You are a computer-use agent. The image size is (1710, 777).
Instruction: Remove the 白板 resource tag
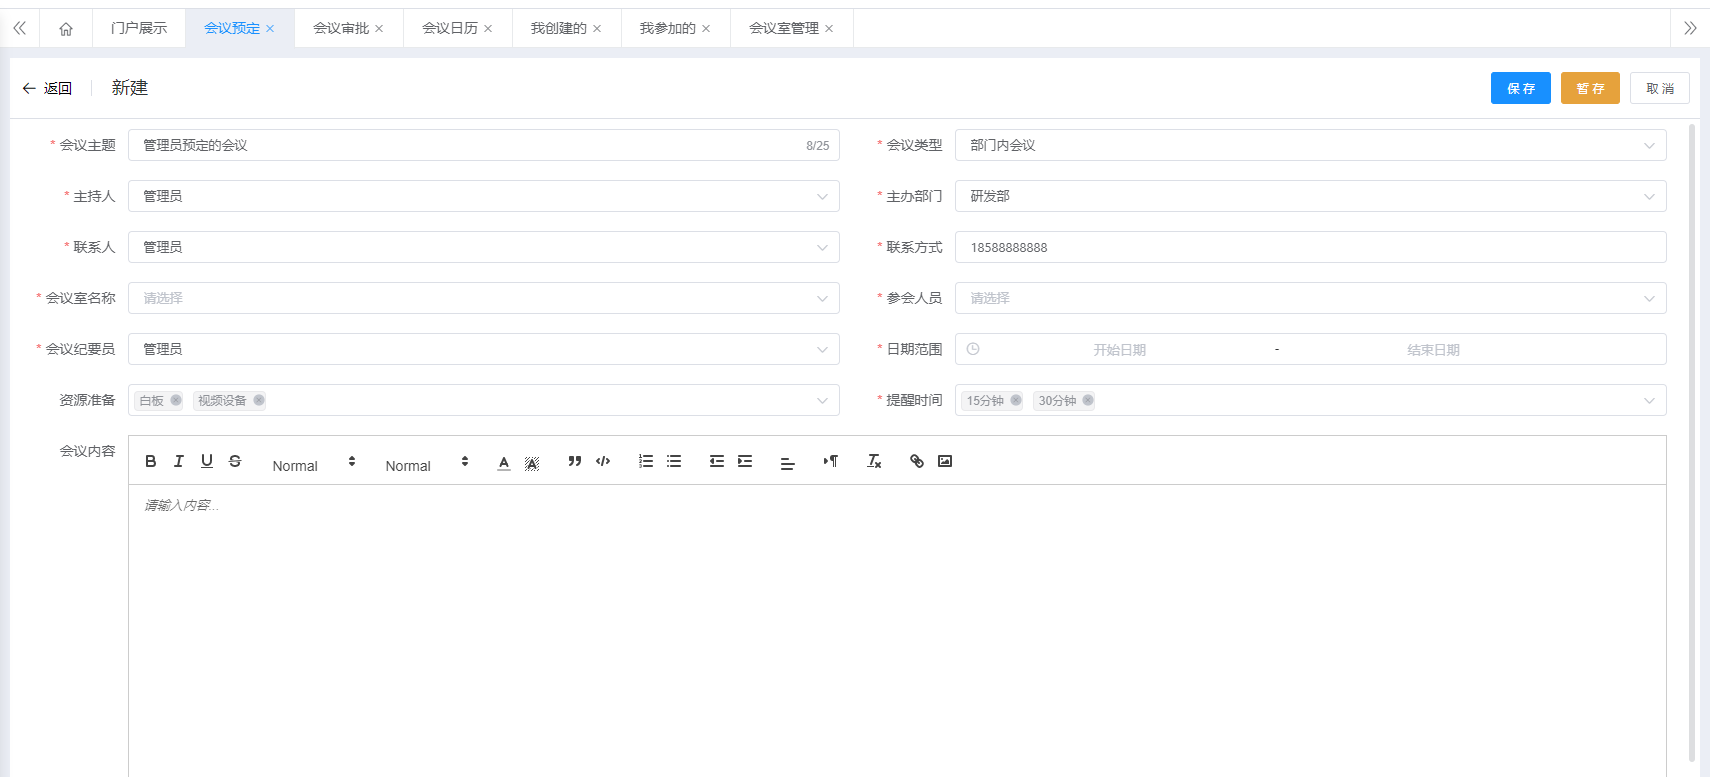point(176,400)
